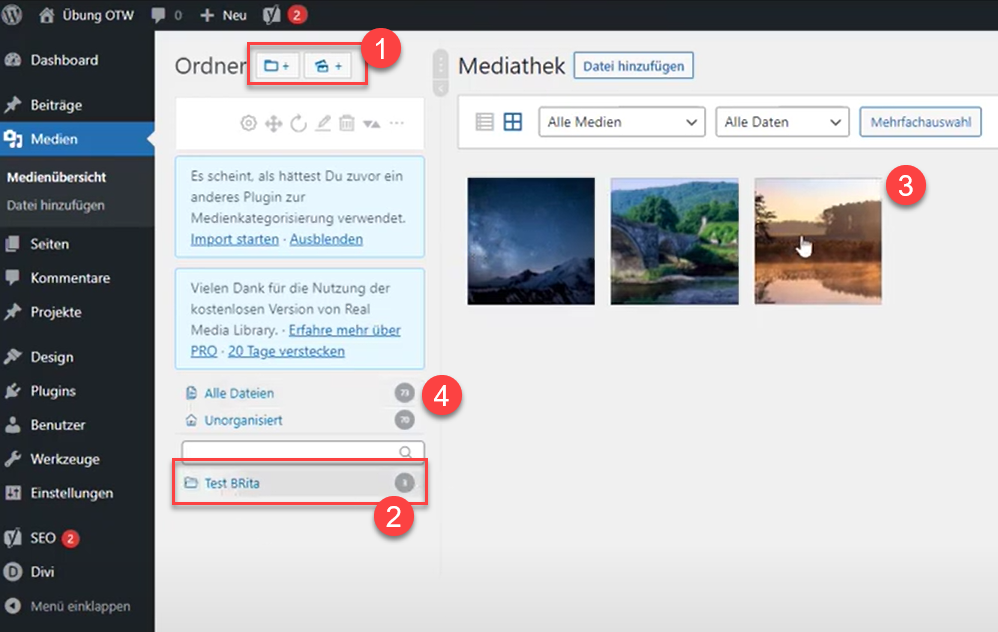Collapse the folder sidebar with arrow handle
This screenshot has height=632, width=998.
pyautogui.click(x=440, y=89)
